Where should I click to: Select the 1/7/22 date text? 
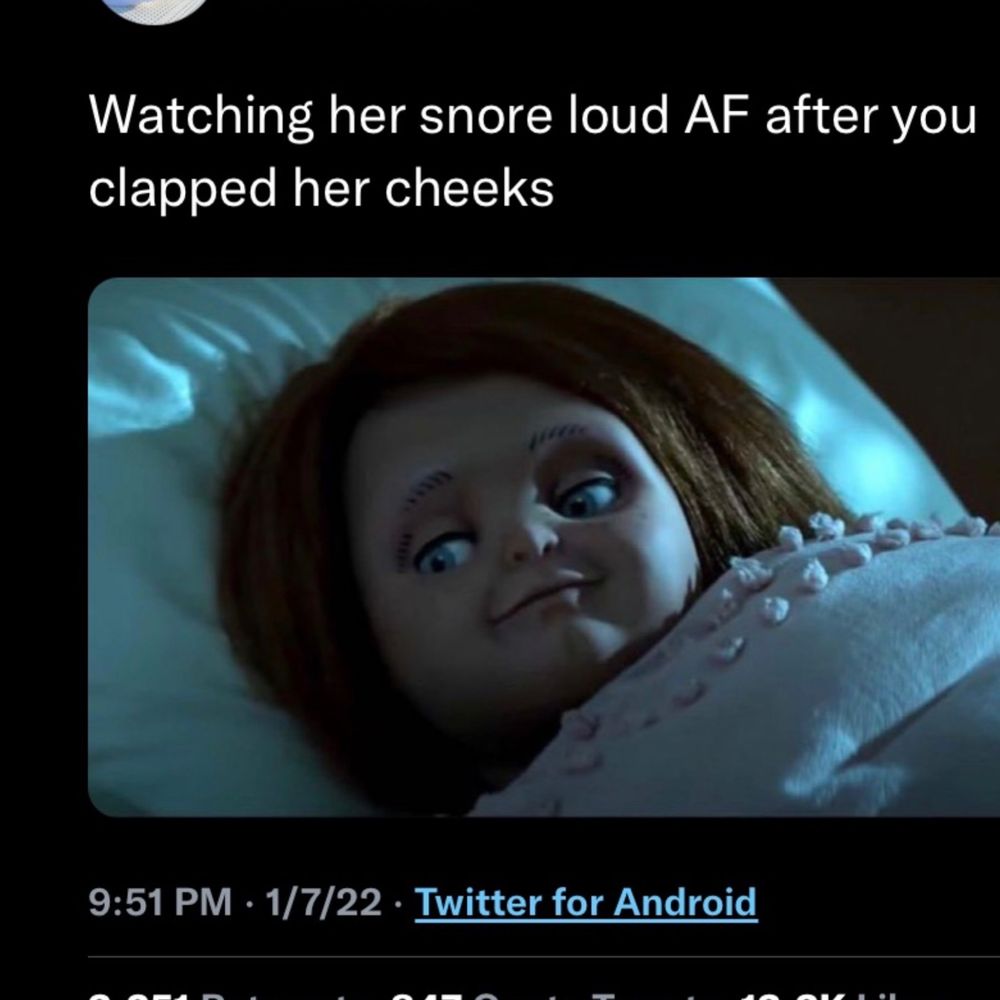click(x=323, y=902)
